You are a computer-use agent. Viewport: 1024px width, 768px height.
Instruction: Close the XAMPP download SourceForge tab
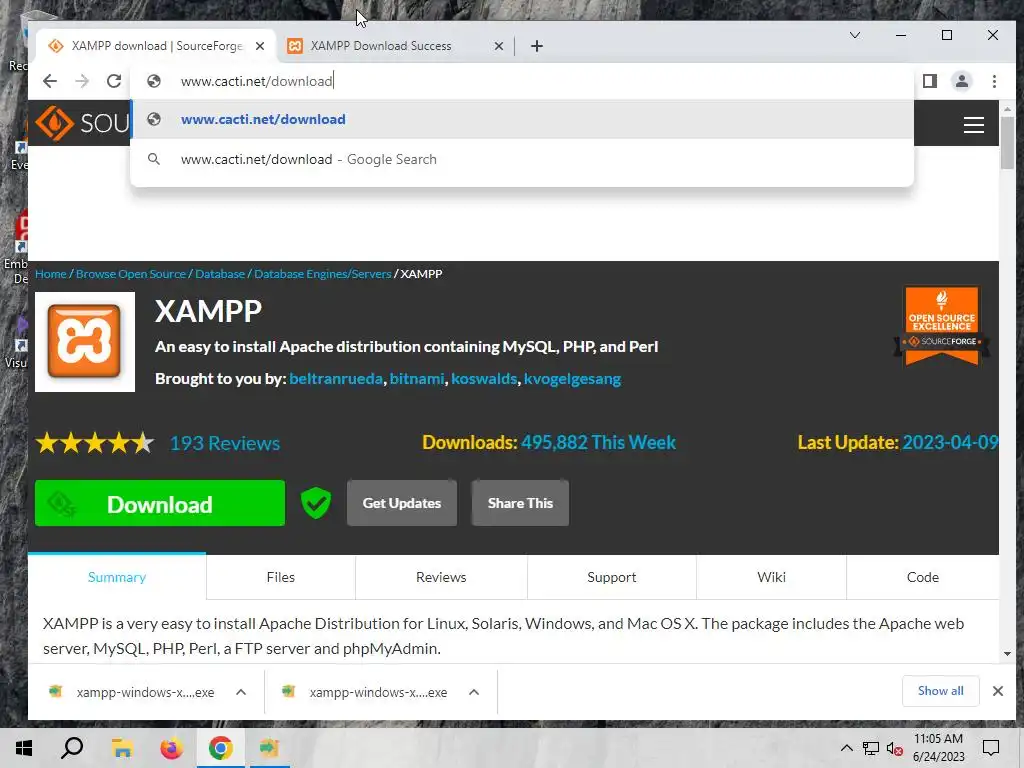click(x=260, y=46)
